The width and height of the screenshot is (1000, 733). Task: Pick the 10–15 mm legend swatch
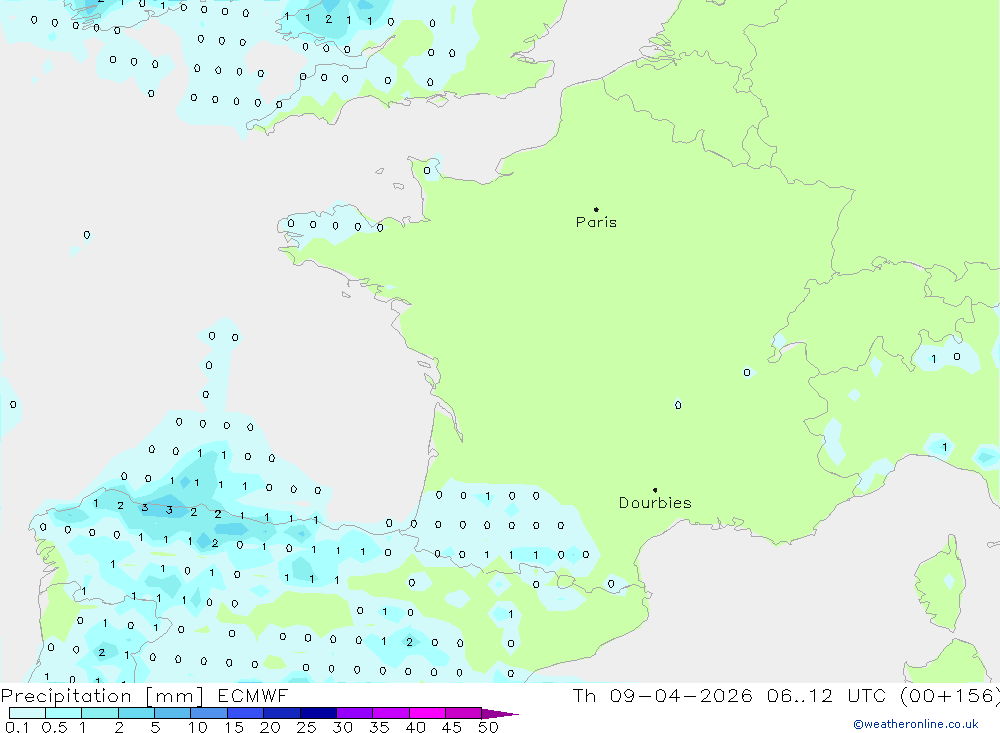[x=209, y=713]
